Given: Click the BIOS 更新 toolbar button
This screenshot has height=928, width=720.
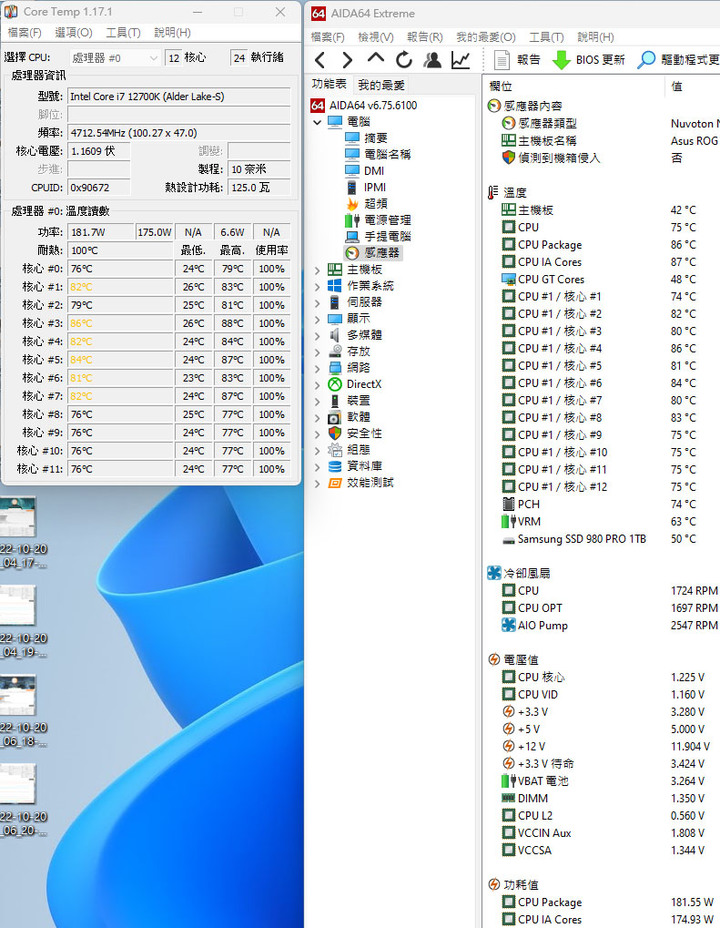Looking at the screenshot, I should 589,60.
